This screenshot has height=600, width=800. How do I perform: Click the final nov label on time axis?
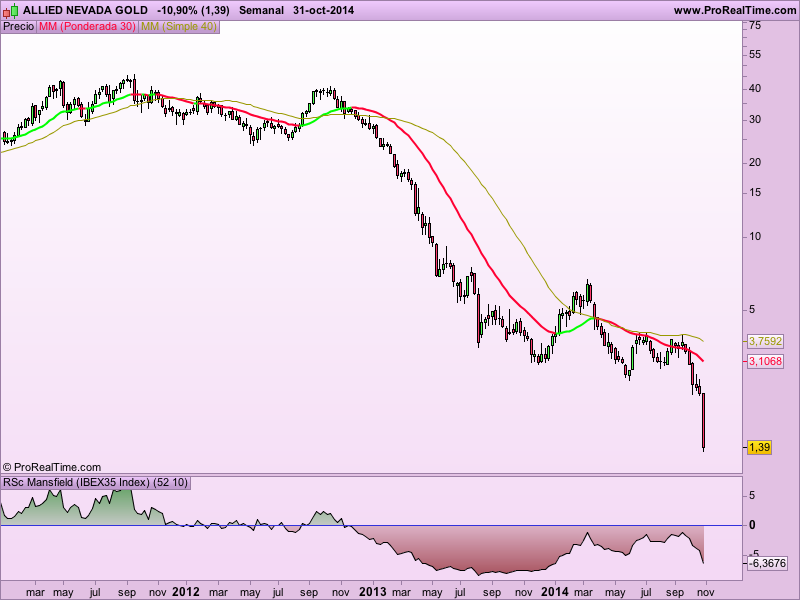706,592
